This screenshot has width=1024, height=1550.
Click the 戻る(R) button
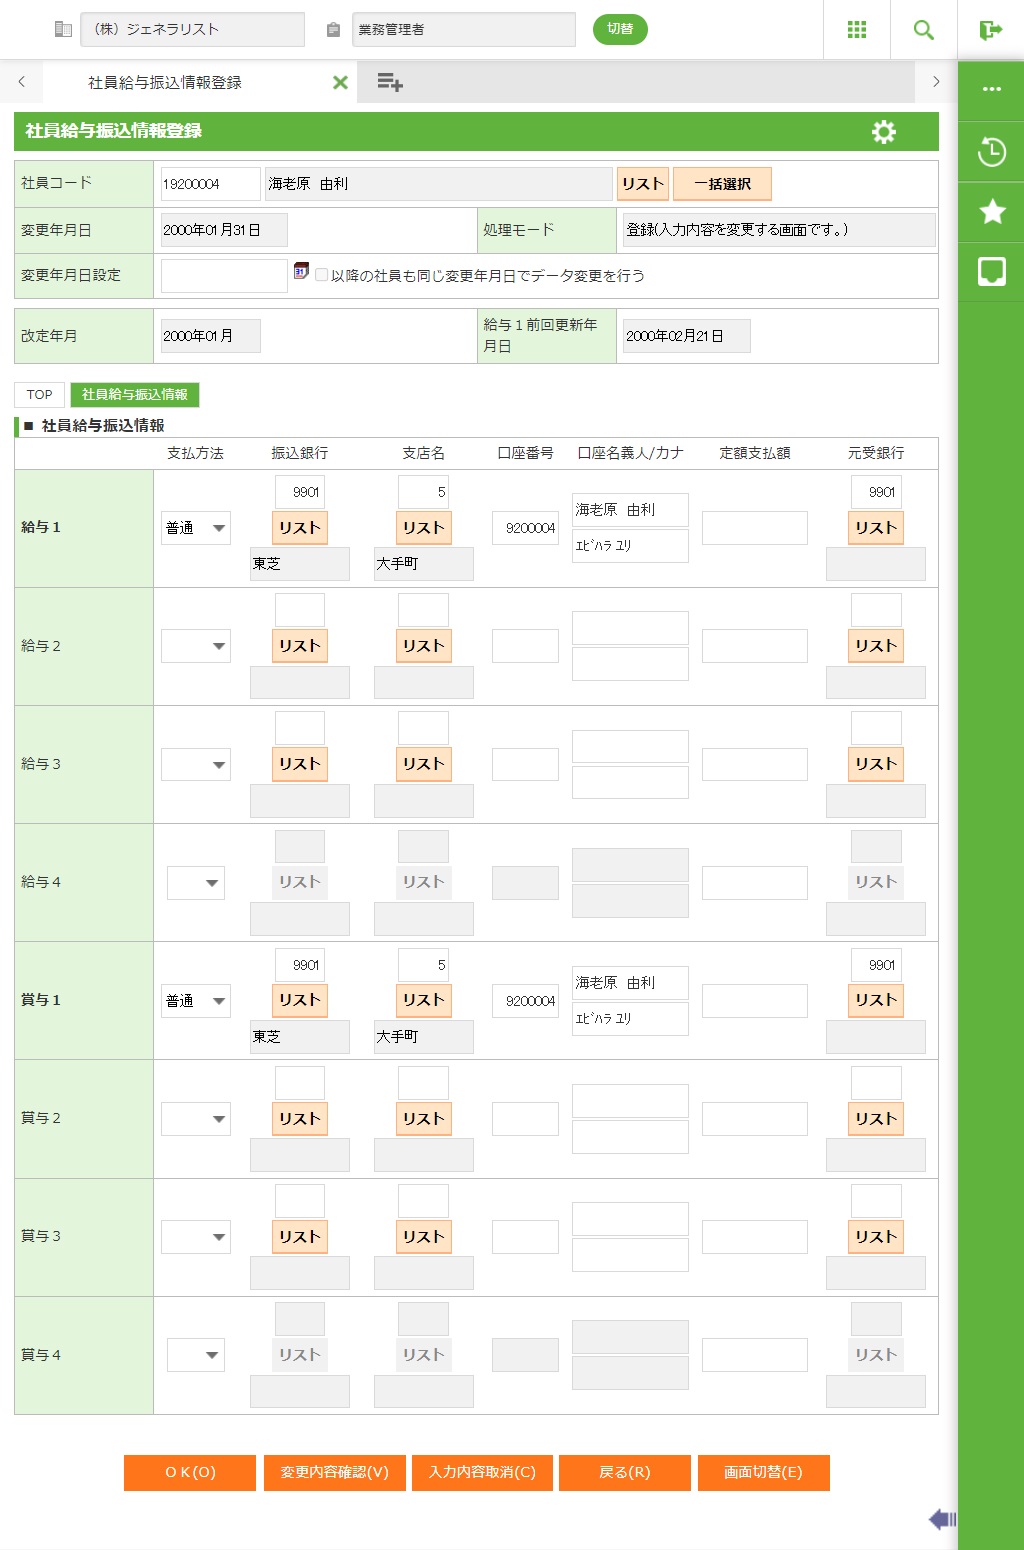pyautogui.click(x=624, y=1472)
